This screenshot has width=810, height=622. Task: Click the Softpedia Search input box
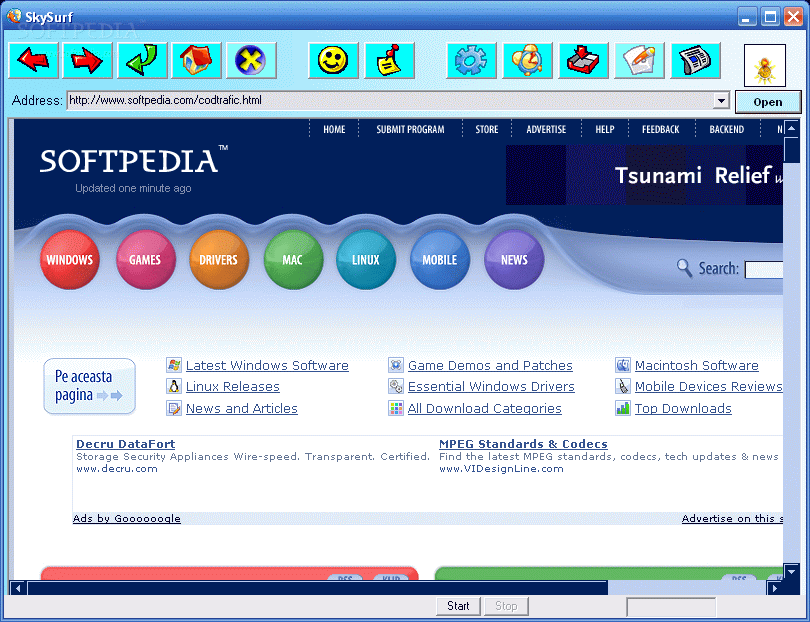[x=764, y=269]
